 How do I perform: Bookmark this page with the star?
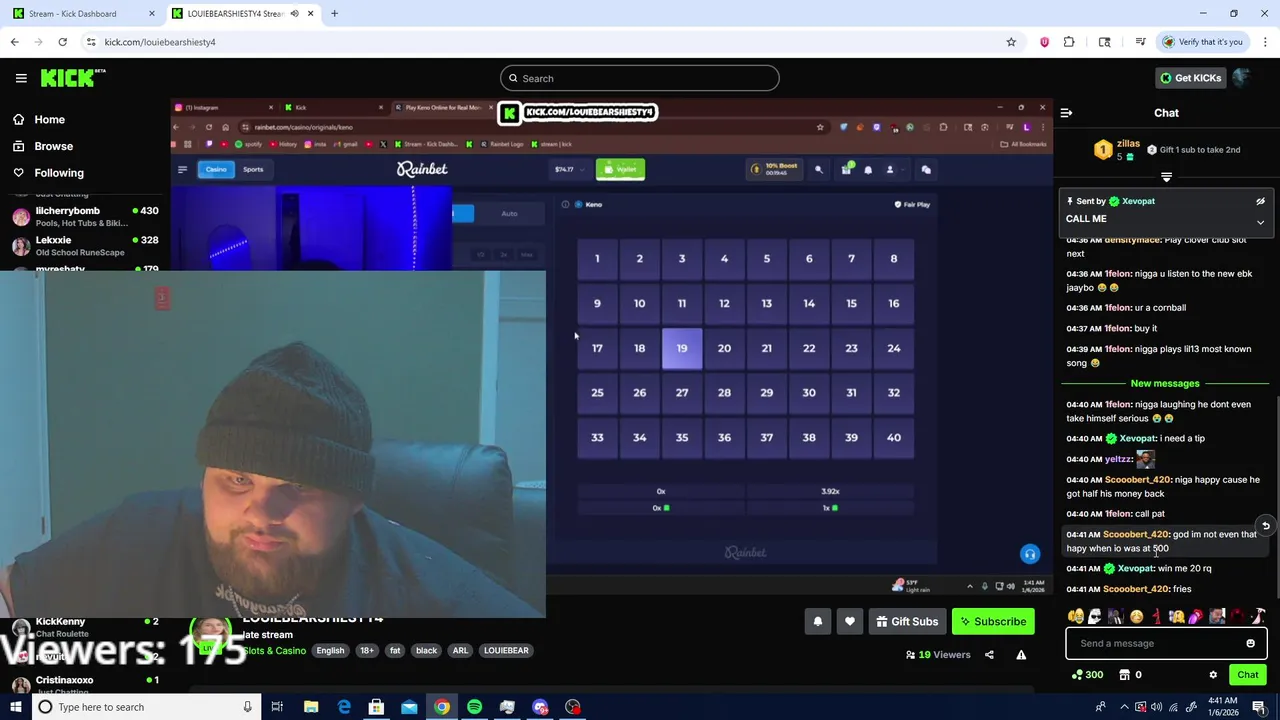coord(1011,42)
